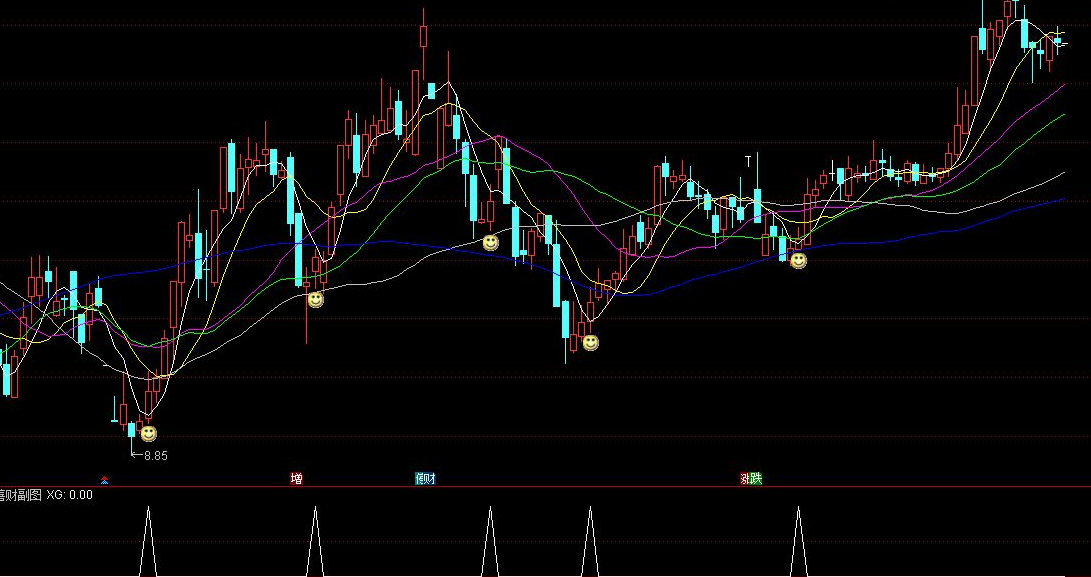The image size is (1091, 577).
Task: Open the red 增 event marker
Action: (296, 479)
